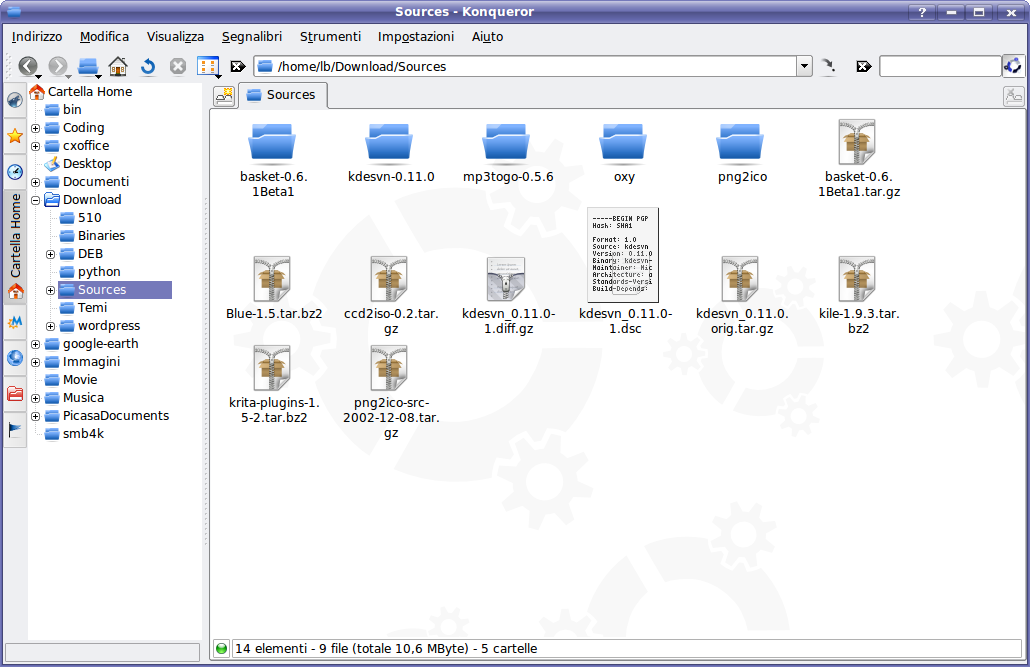Image resolution: width=1030 pixels, height=667 pixels.
Task: Collapse the Download folder tree
Action: tap(36, 200)
